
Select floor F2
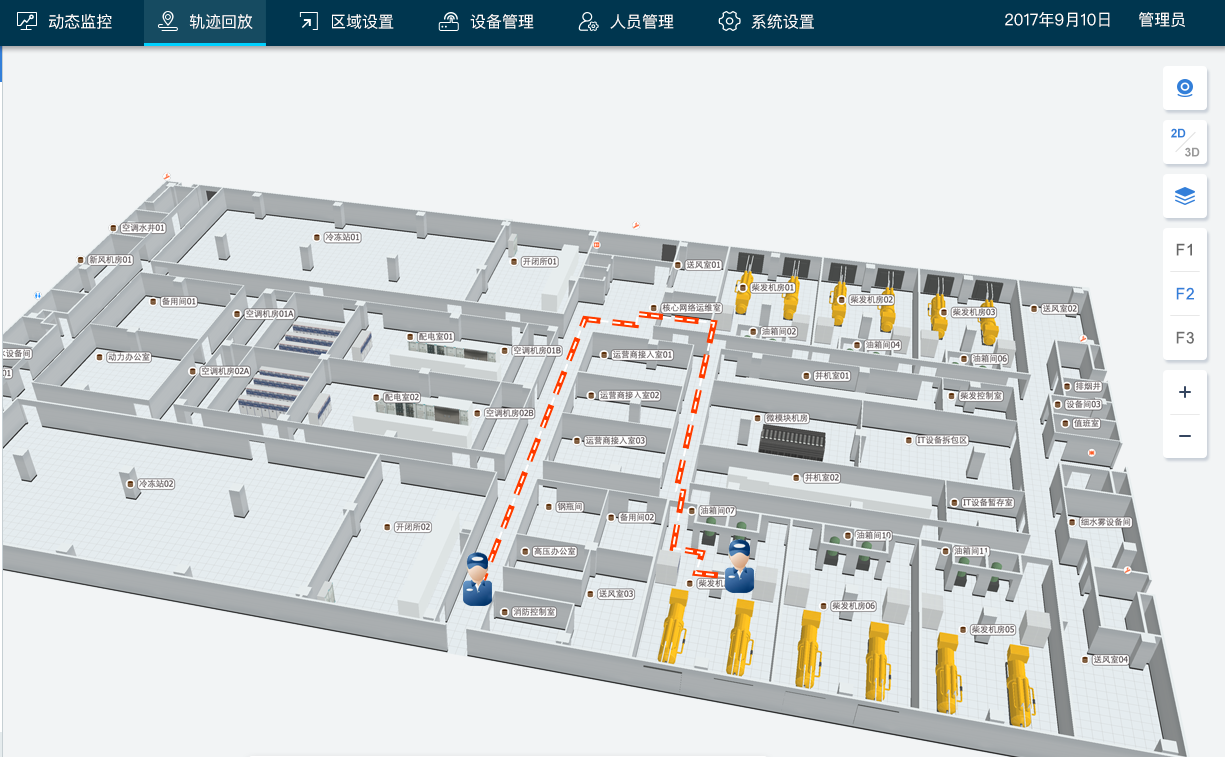[1185, 294]
